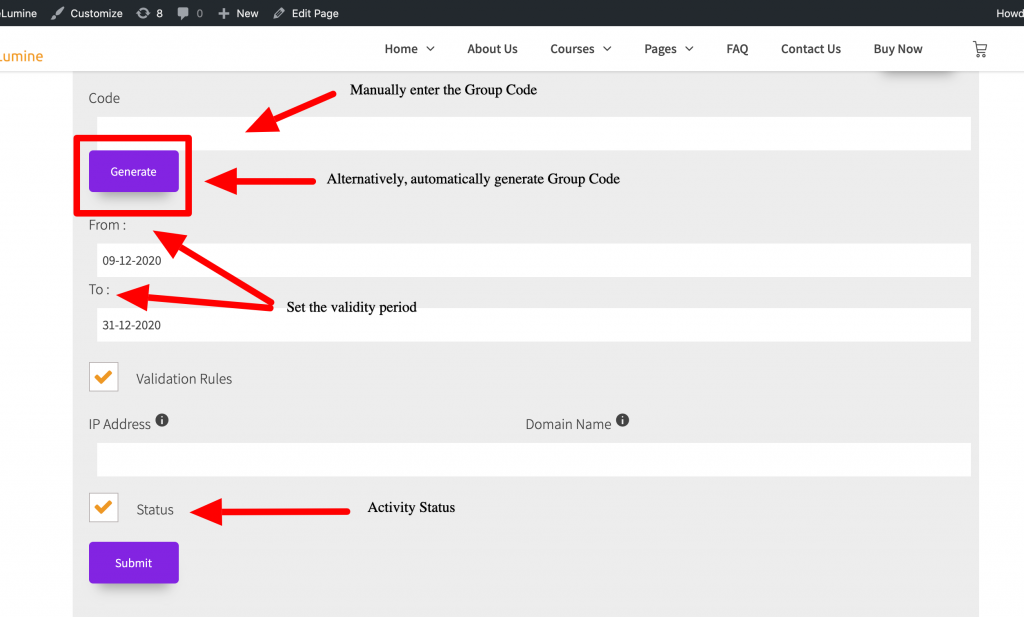Image resolution: width=1024 pixels, height=617 pixels.
Task: Uncheck the Status checkbox
Action: [x=103, y=508]
